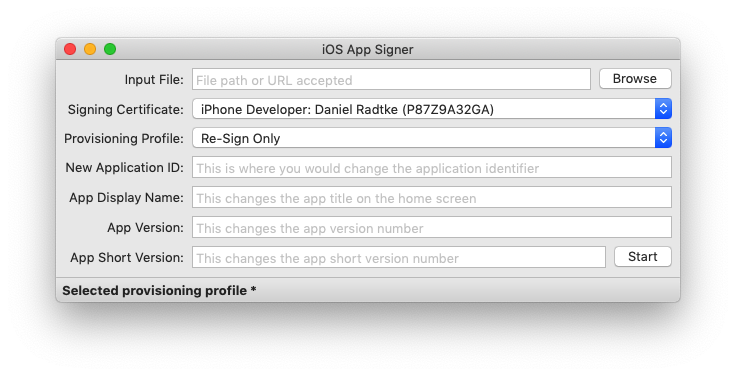The image size is (736, 376).
Task: Click the 'Selected provisioning profile *' status text
Action: 159,291
